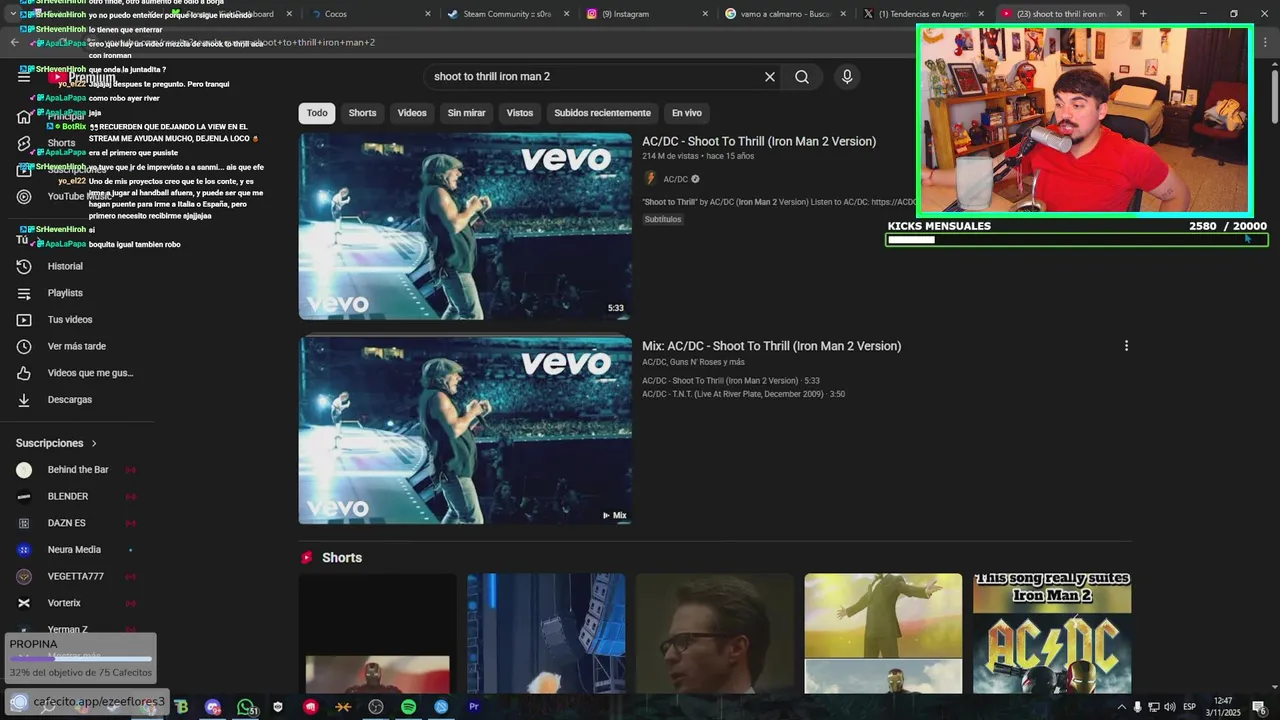Open the taskbar clock and date

point(1223,707)
